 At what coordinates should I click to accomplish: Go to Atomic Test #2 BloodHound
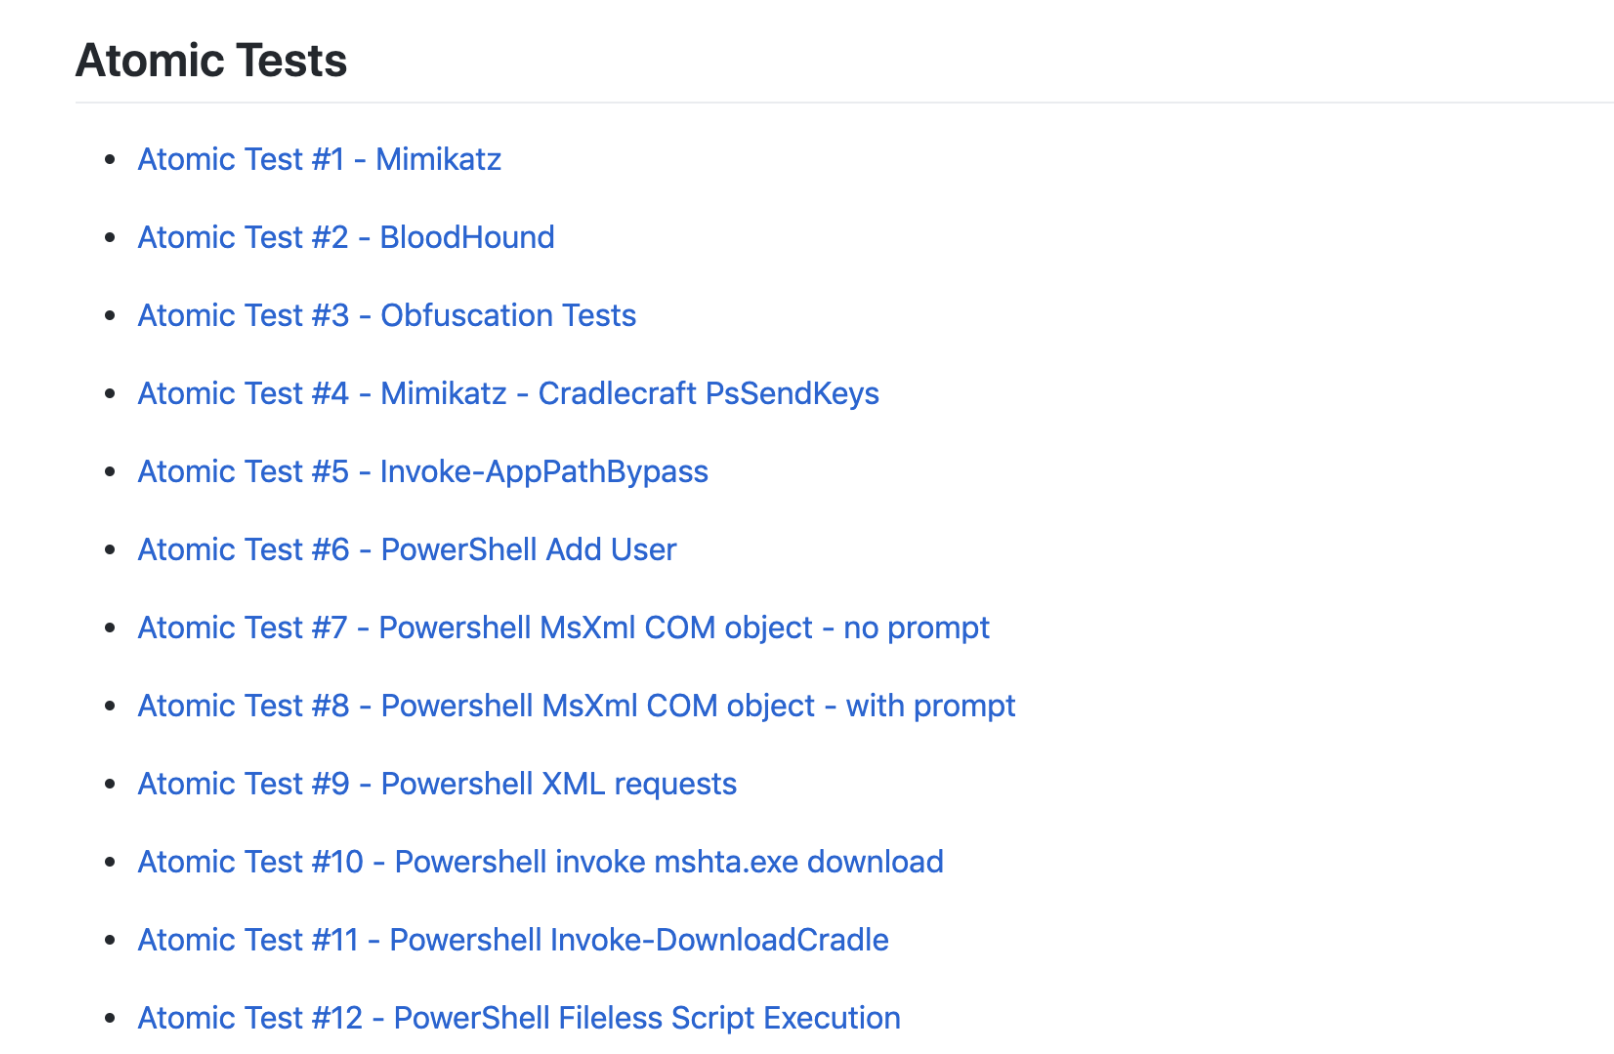pos(345,237)
